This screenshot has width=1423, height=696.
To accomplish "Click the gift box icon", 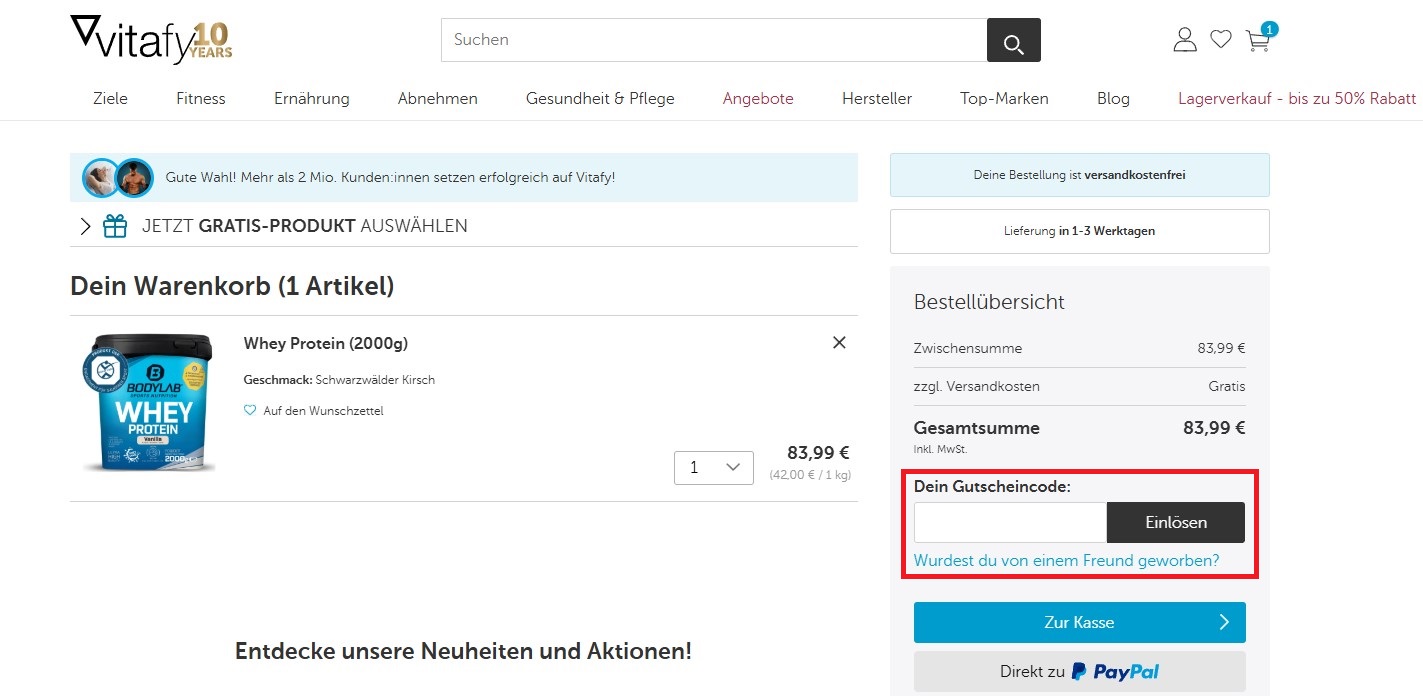I will point(115,226).
